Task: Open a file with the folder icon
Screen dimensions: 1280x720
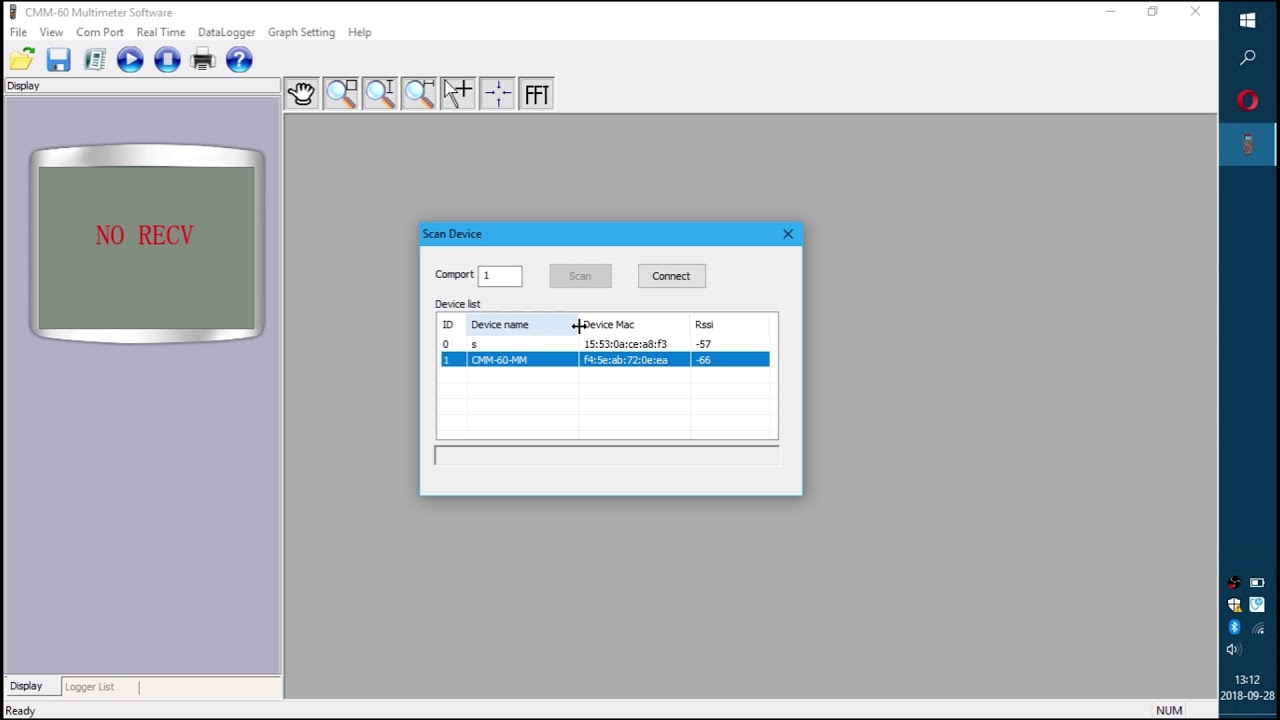Action: [x=22, y=60]
